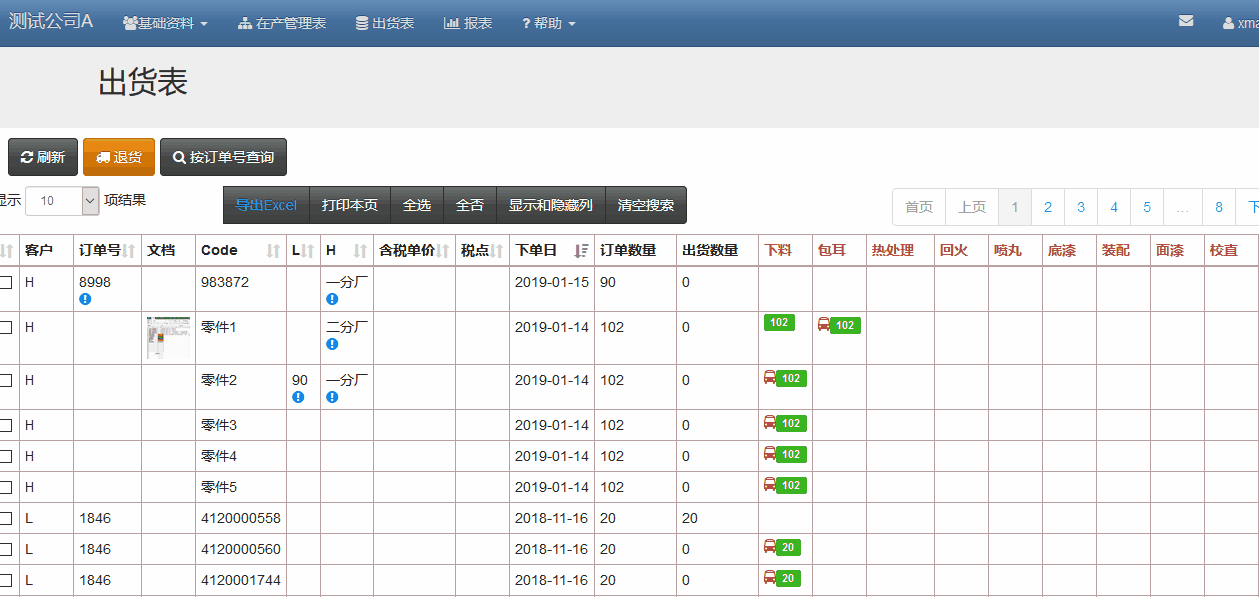Expand the 帮助 menu
Viewport: 1259px width, 597px height.
(549, 23)
